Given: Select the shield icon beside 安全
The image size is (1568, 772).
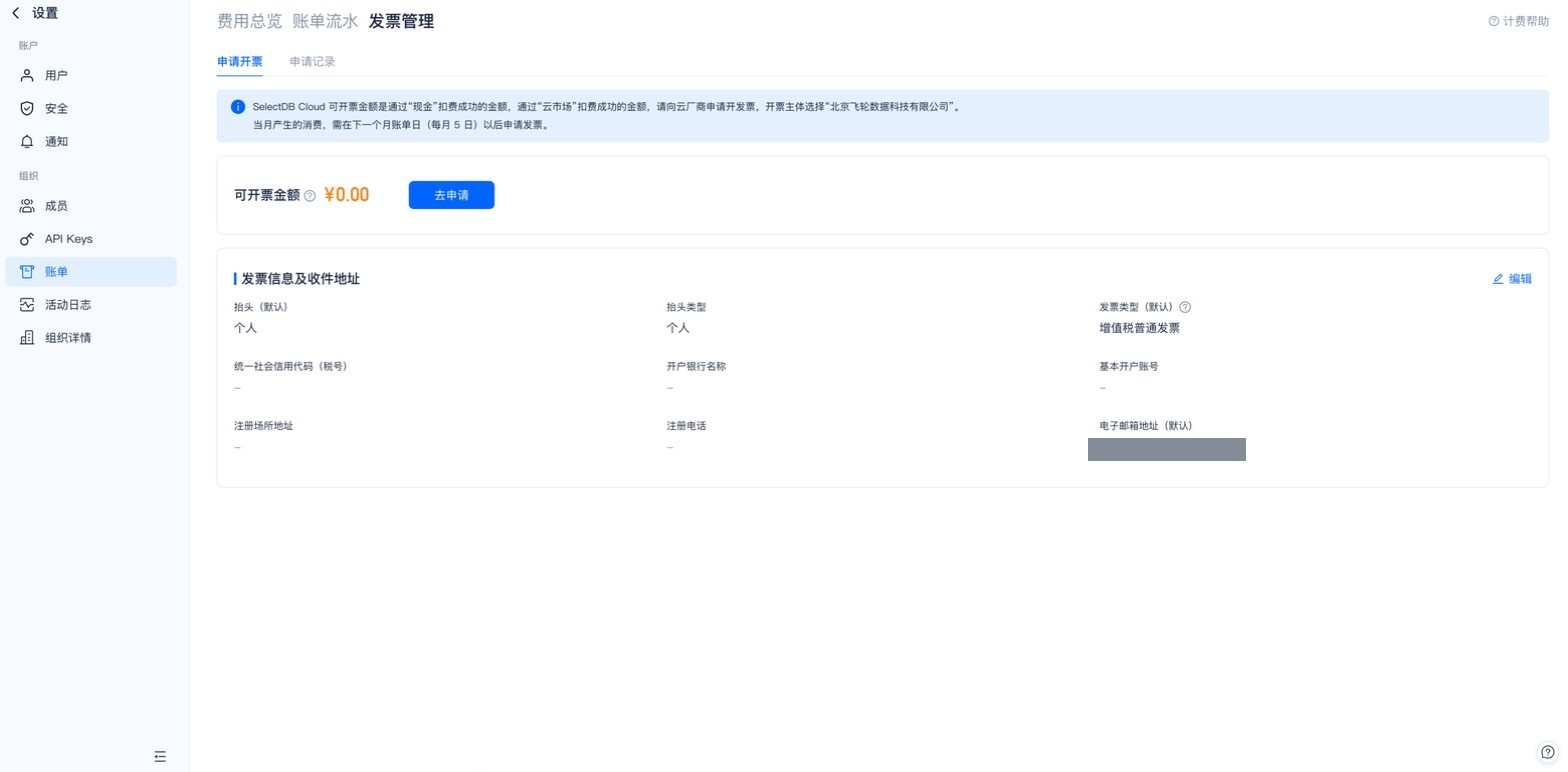Looking at the screenshot, I should click(27, 108).
